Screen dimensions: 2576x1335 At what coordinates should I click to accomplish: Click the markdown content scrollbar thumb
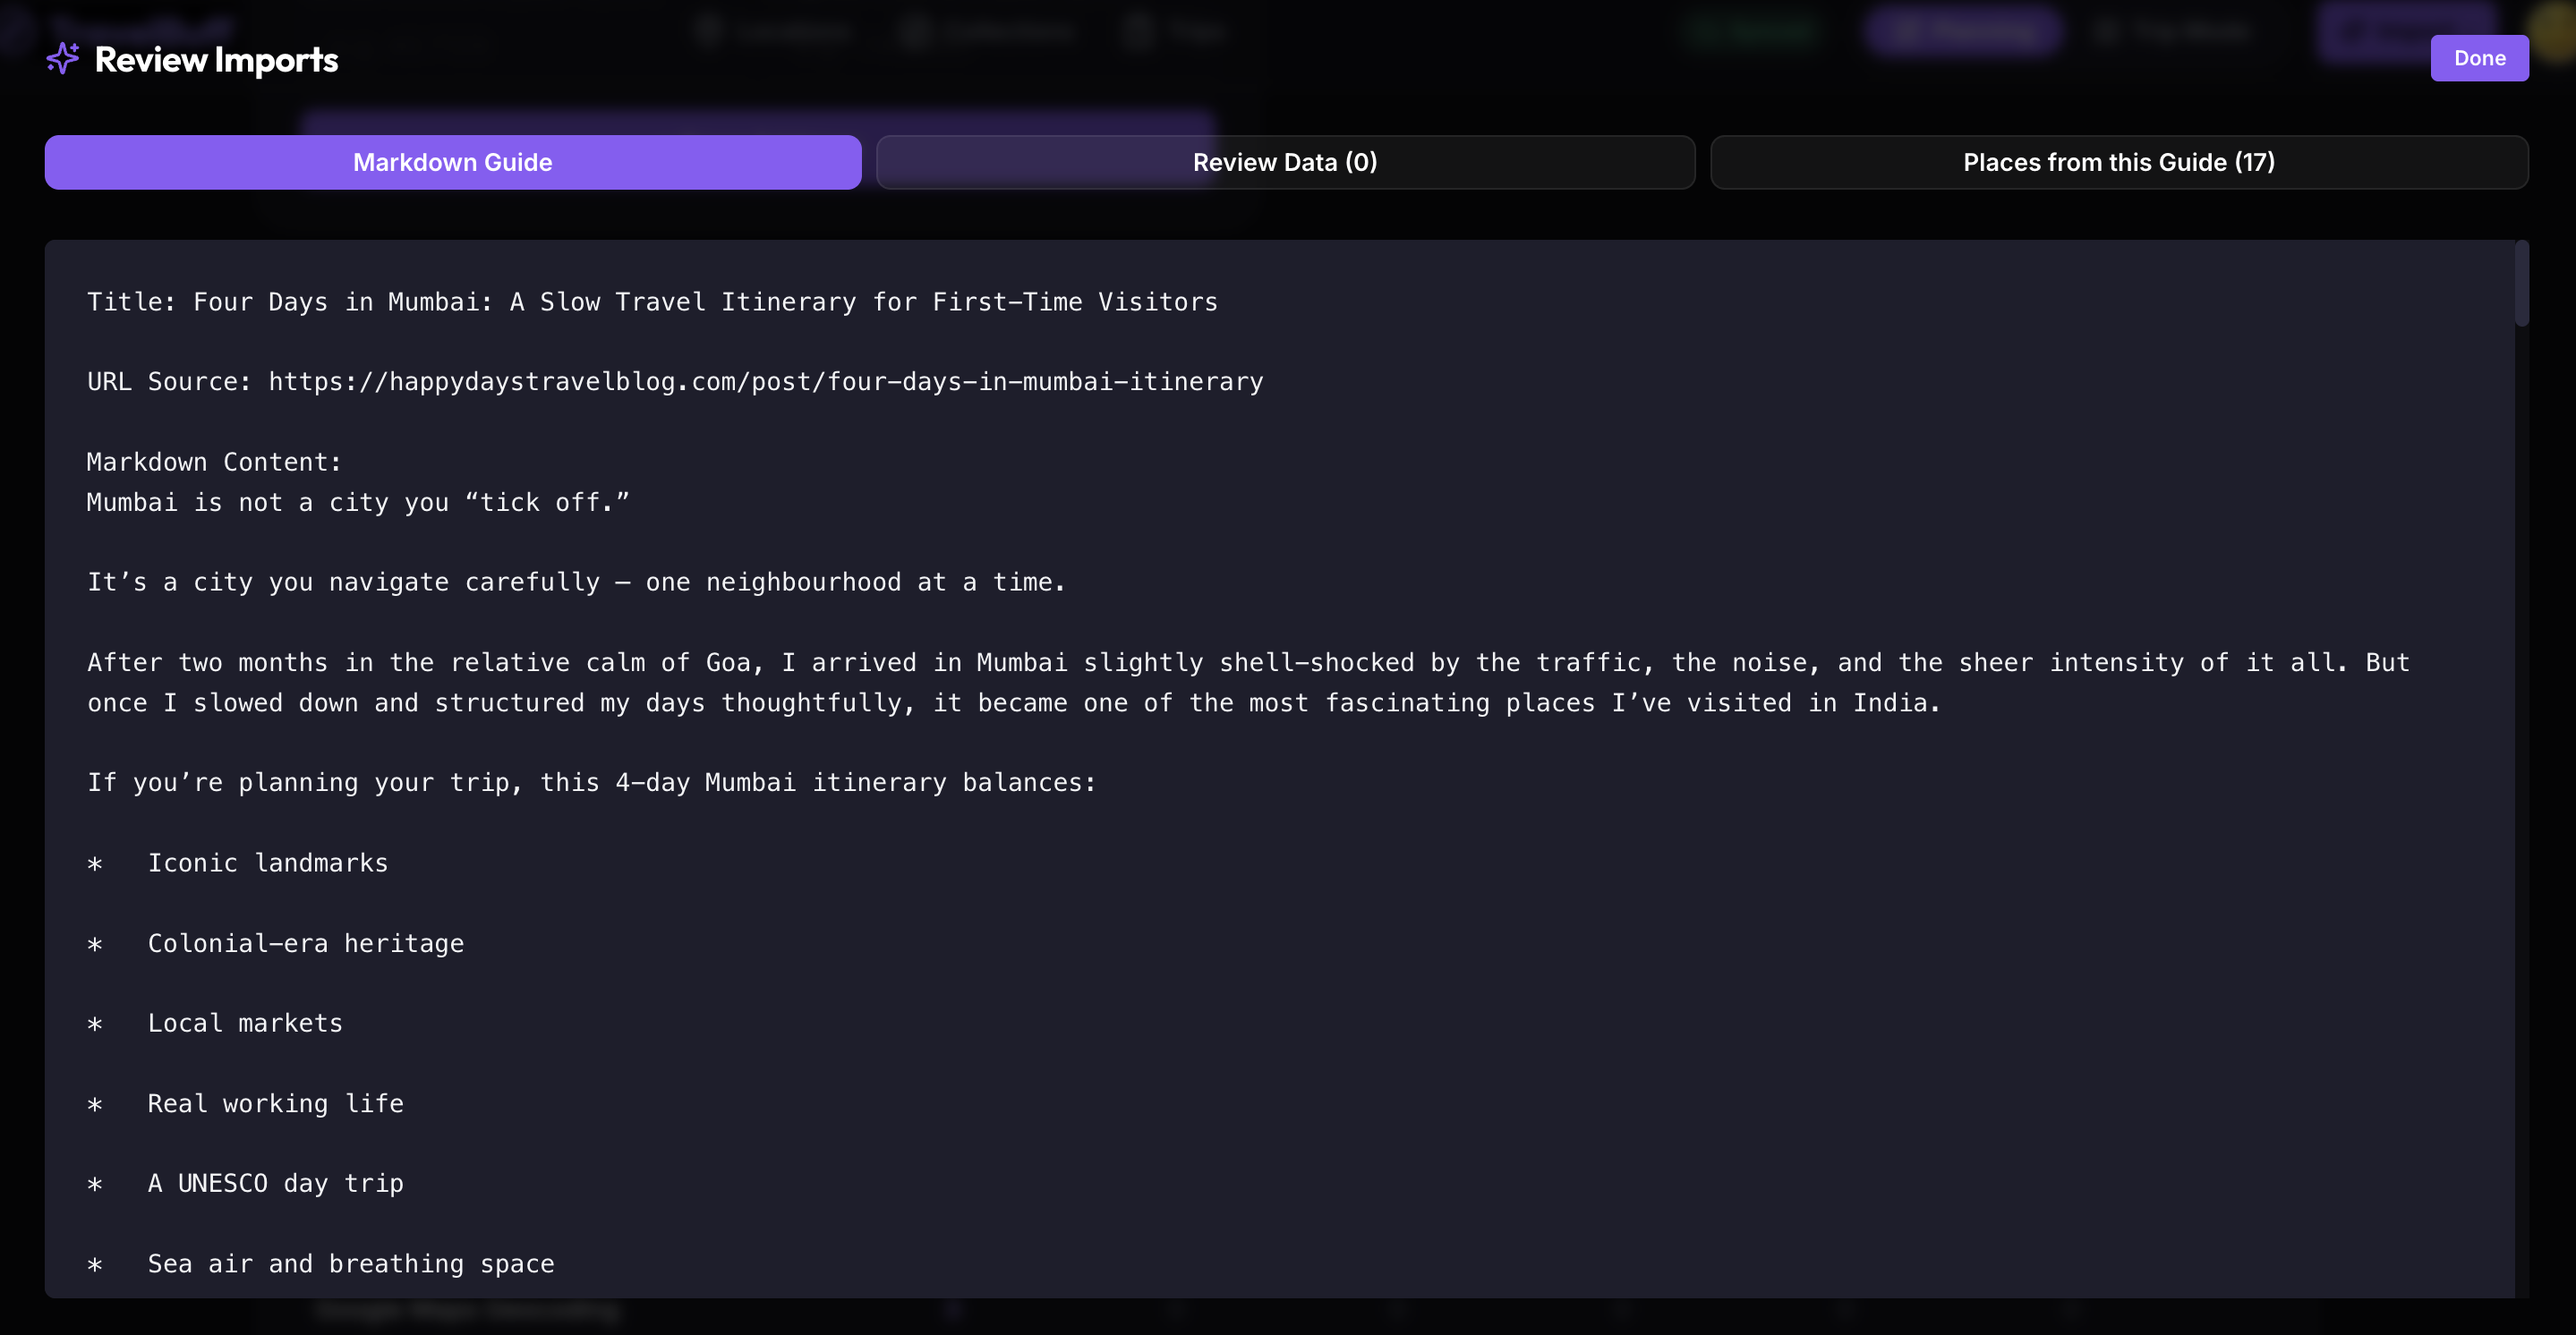tap(2521, 283)
